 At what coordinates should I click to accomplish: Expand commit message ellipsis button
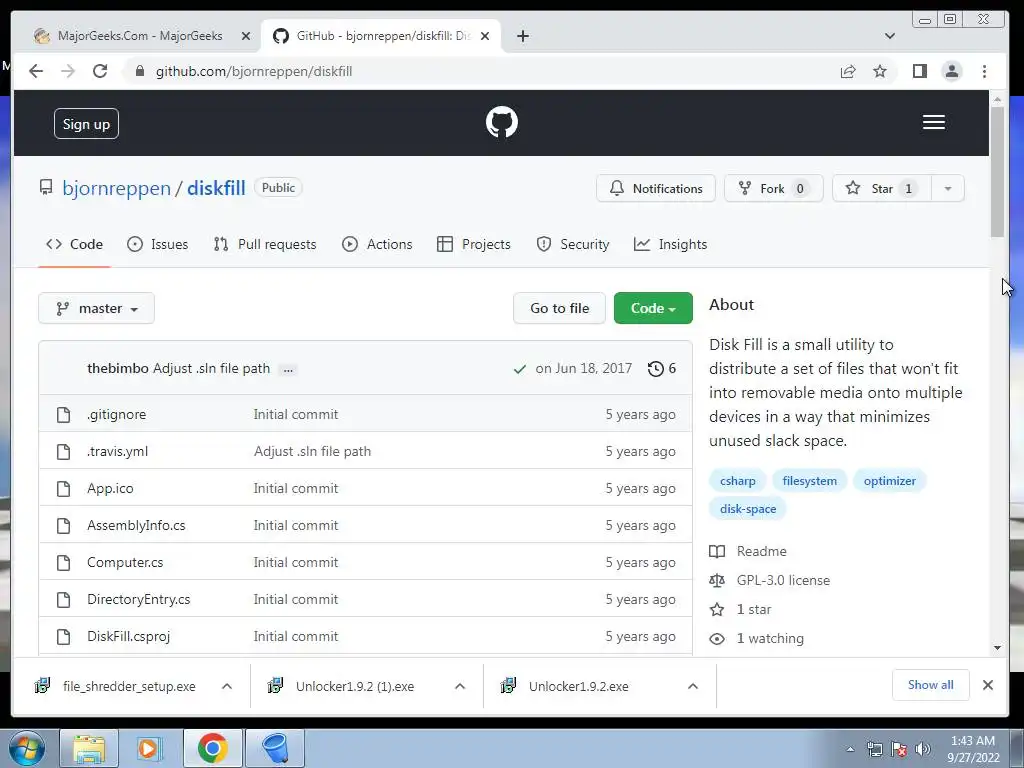click(x=288, y=370)
